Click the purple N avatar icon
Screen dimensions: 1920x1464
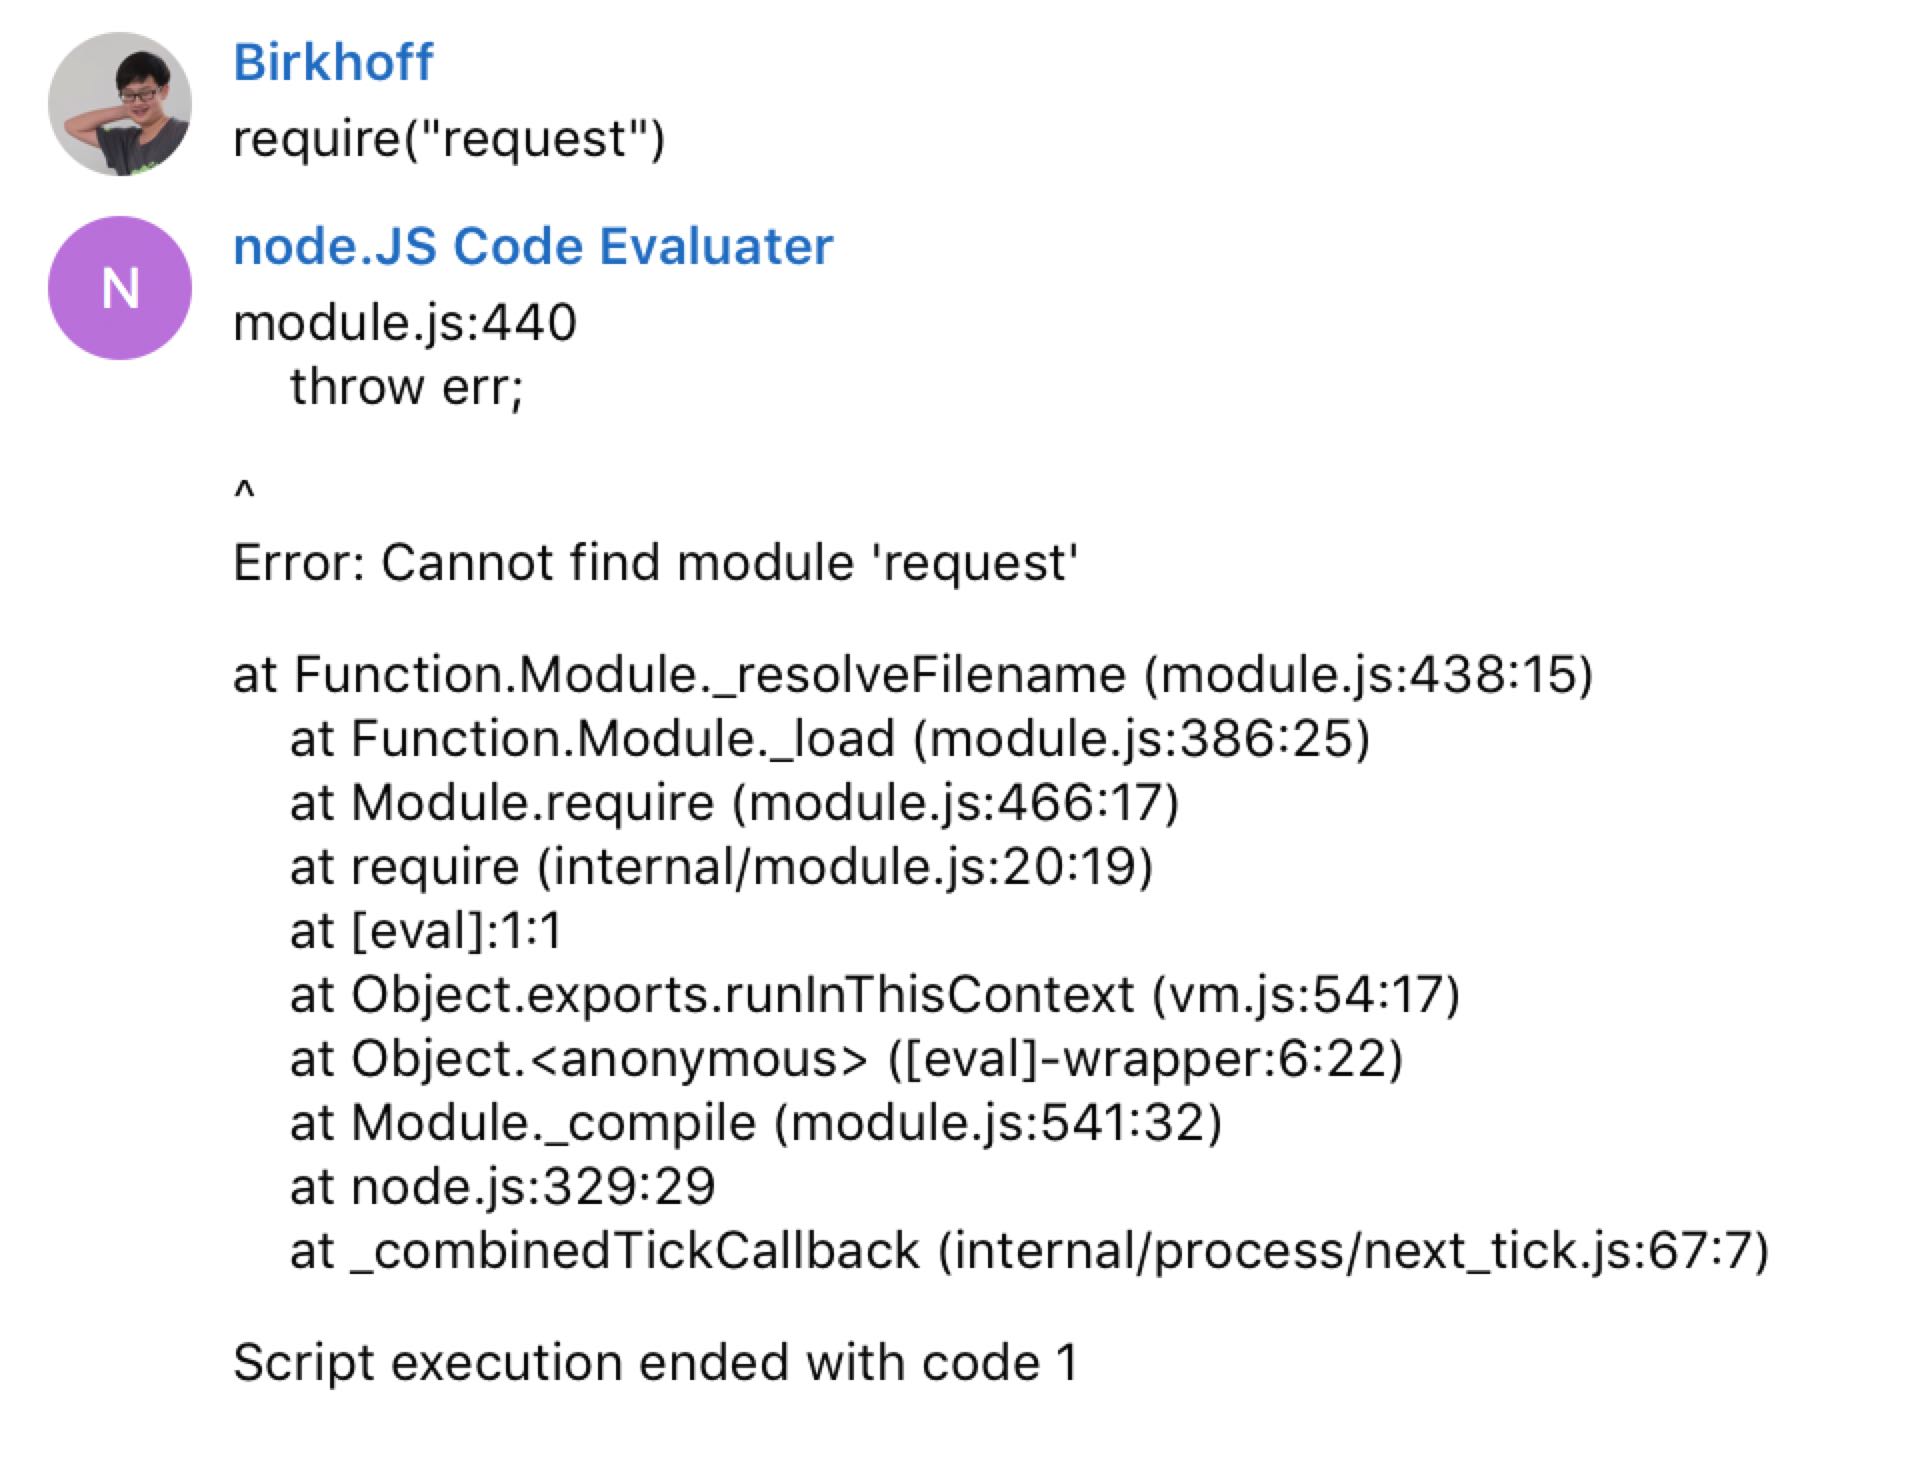[x=120, y=288]
